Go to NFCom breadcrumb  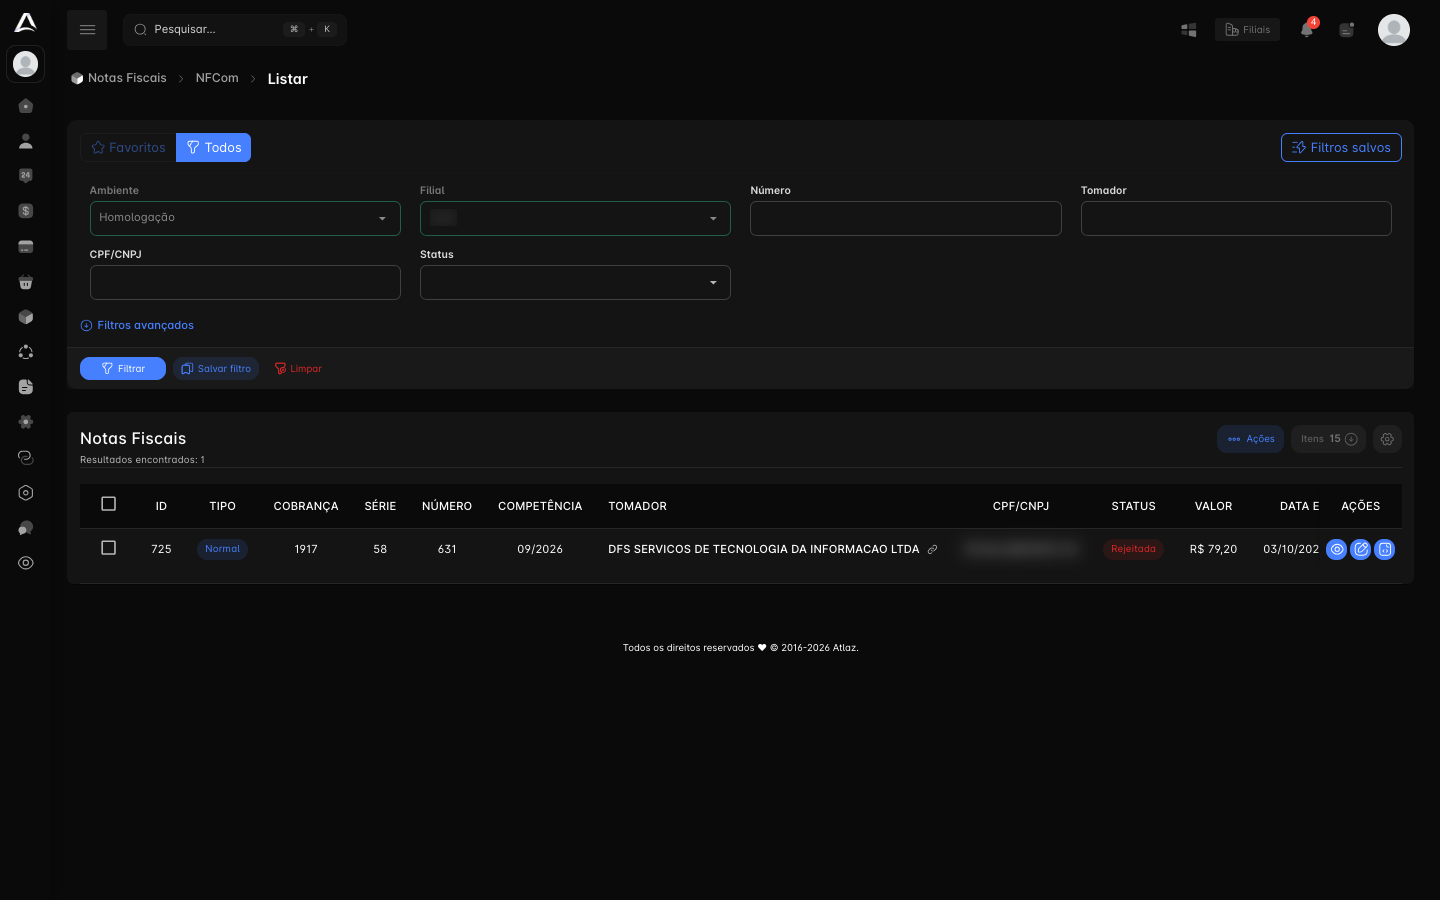click(217, 78)
